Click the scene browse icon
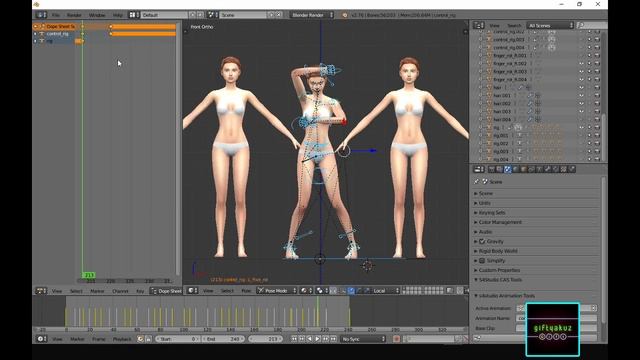The width and height of the screenshot is (640, 360). coord(213,15)
